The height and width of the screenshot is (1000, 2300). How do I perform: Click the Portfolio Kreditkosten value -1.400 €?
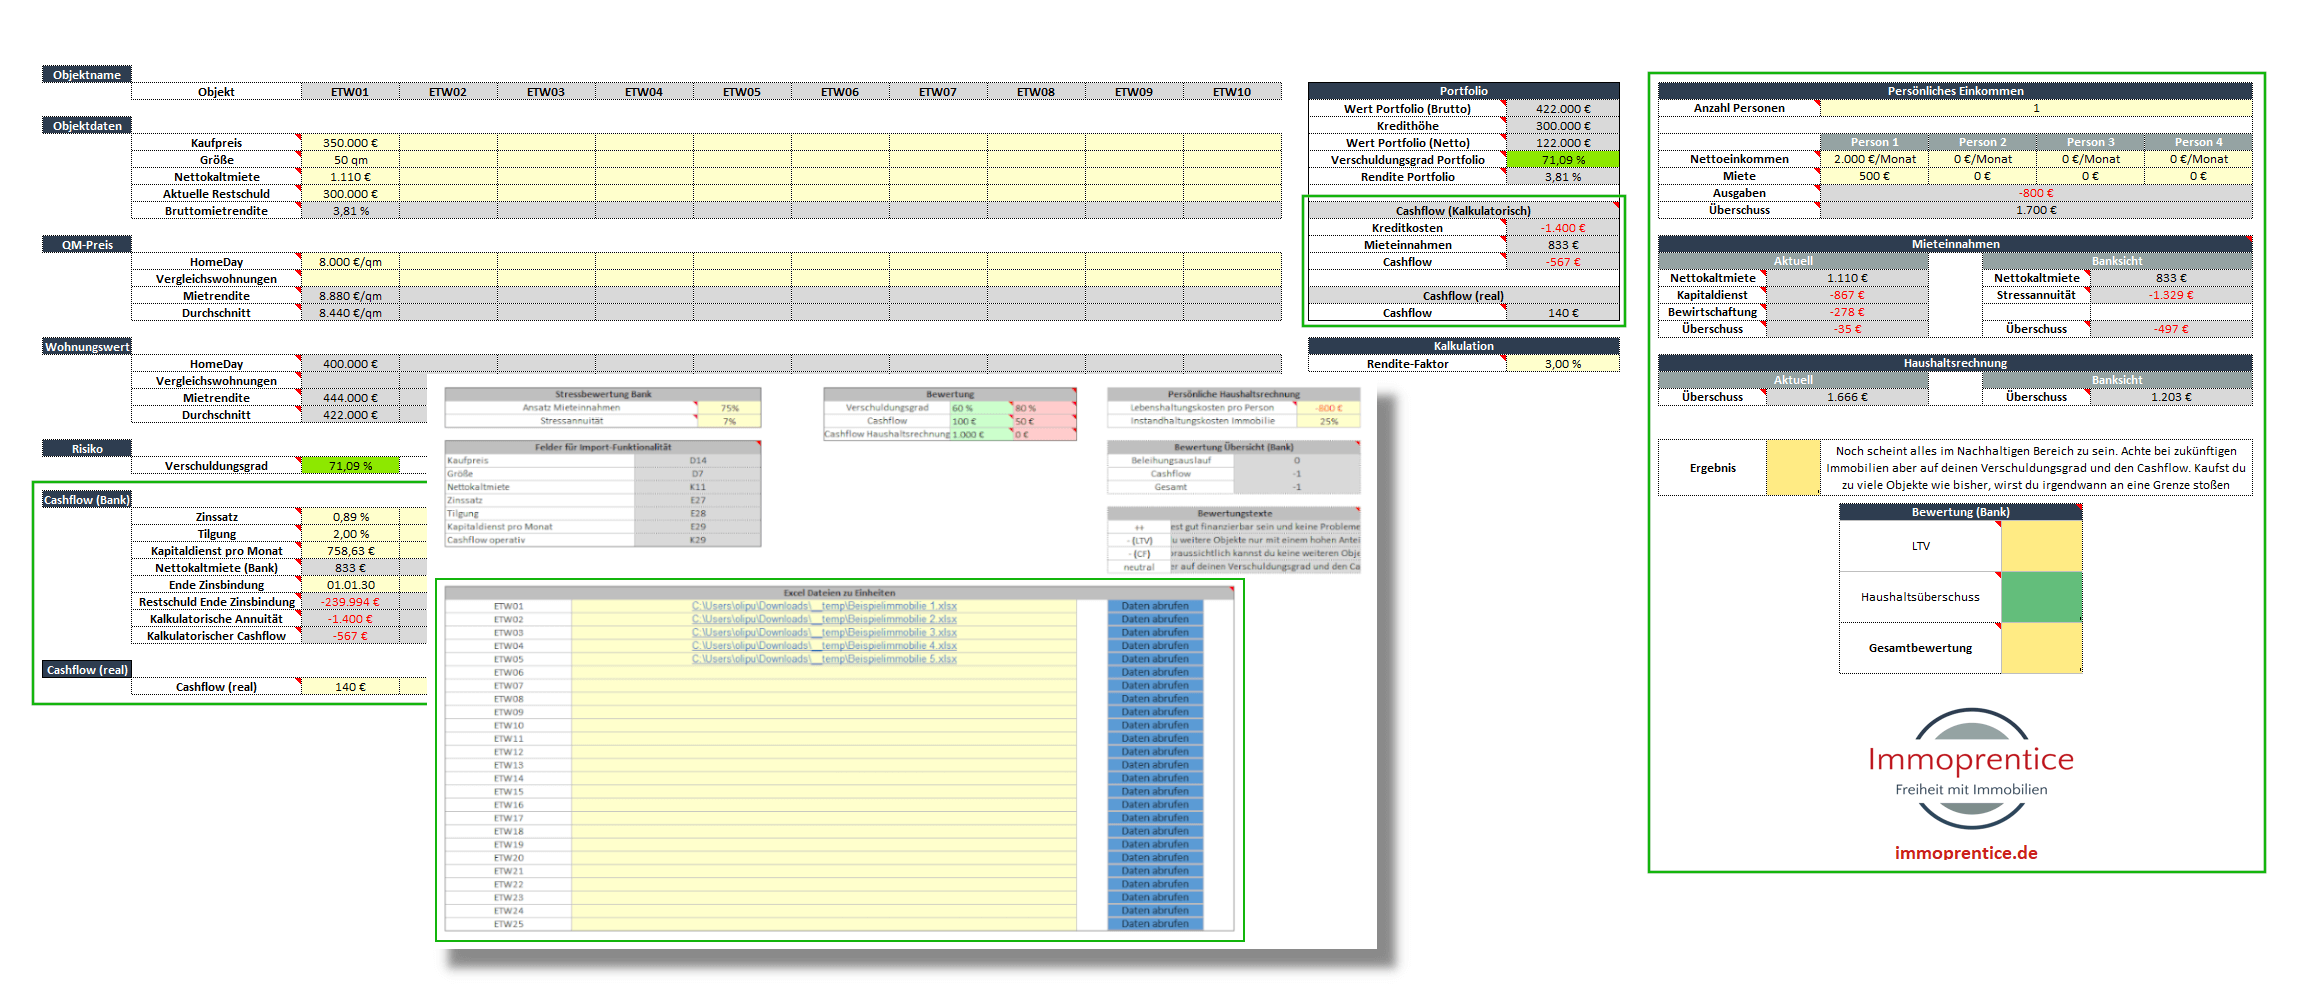(x=1562, y=228)
